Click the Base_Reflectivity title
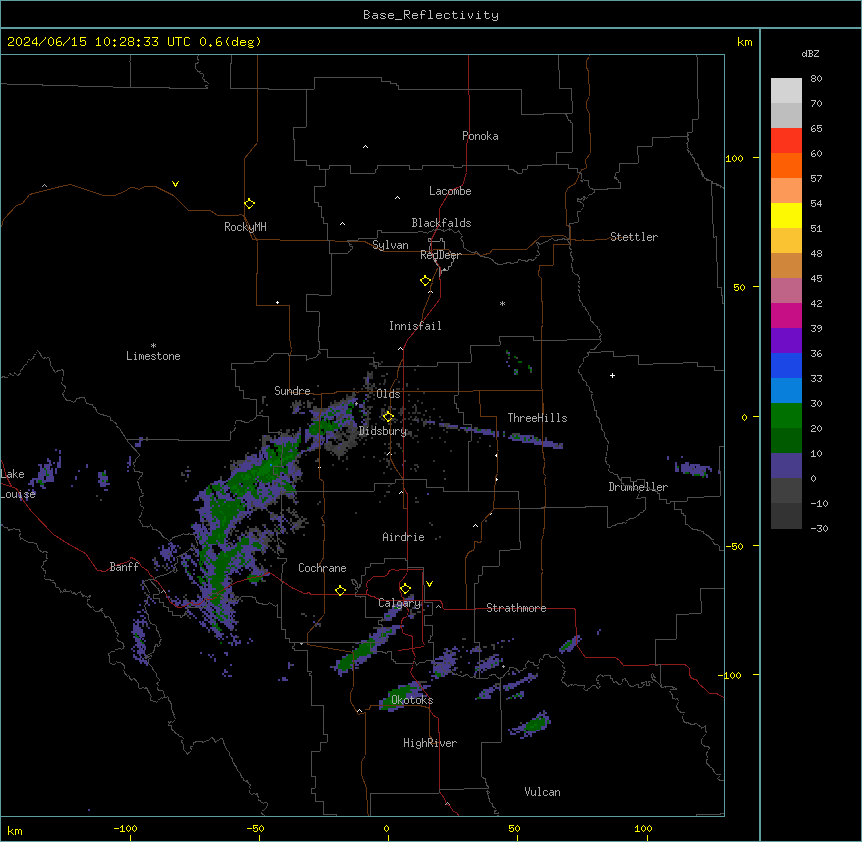 pos(431,15)
